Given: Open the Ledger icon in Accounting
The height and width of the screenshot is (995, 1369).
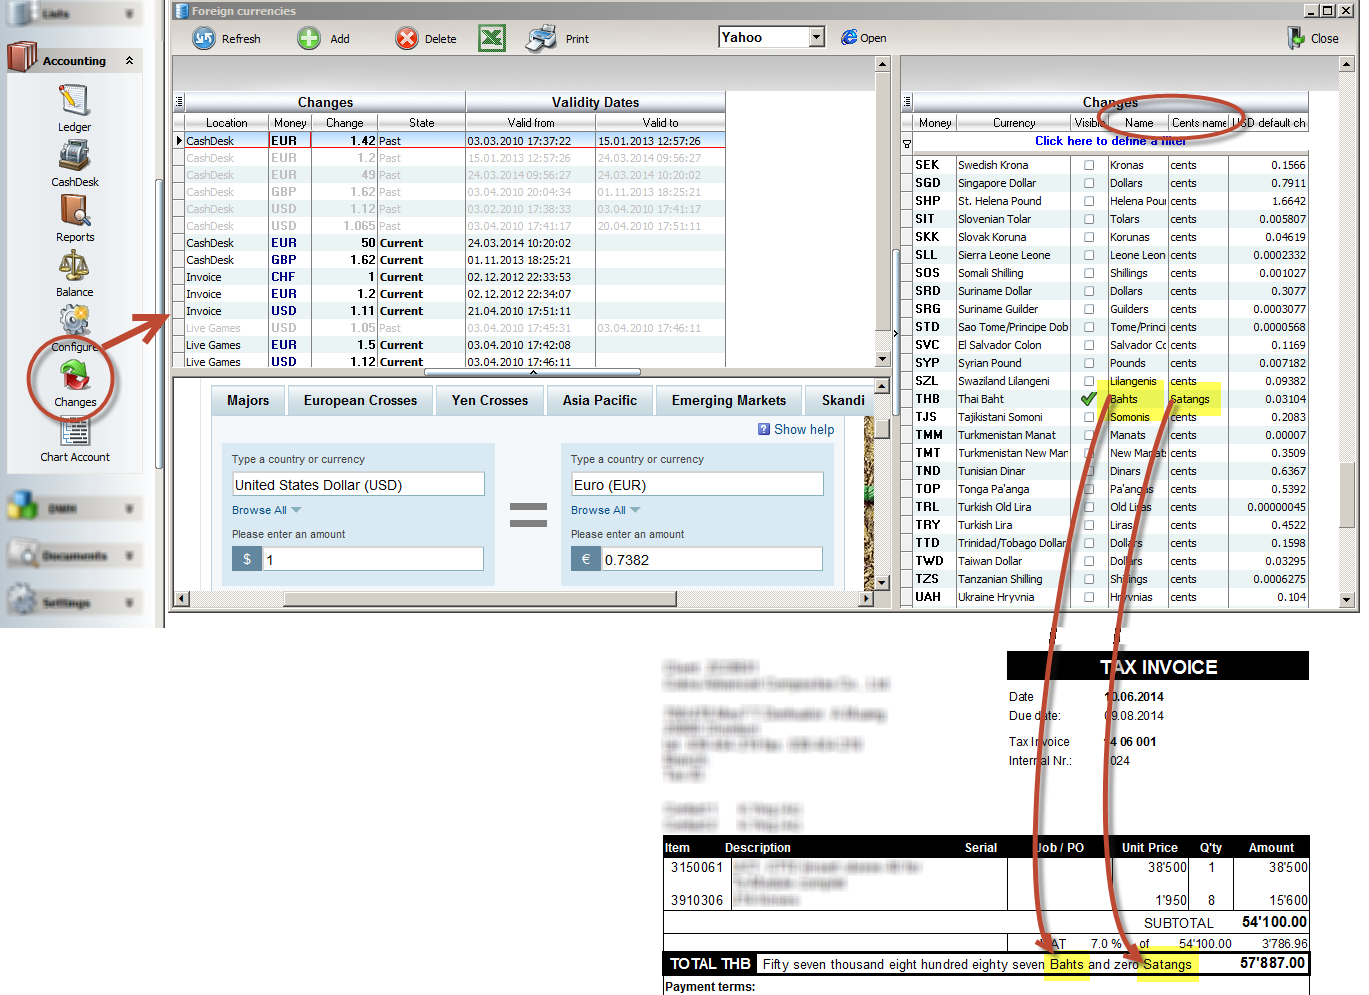Looking at the screenshot, I should 74,101.
